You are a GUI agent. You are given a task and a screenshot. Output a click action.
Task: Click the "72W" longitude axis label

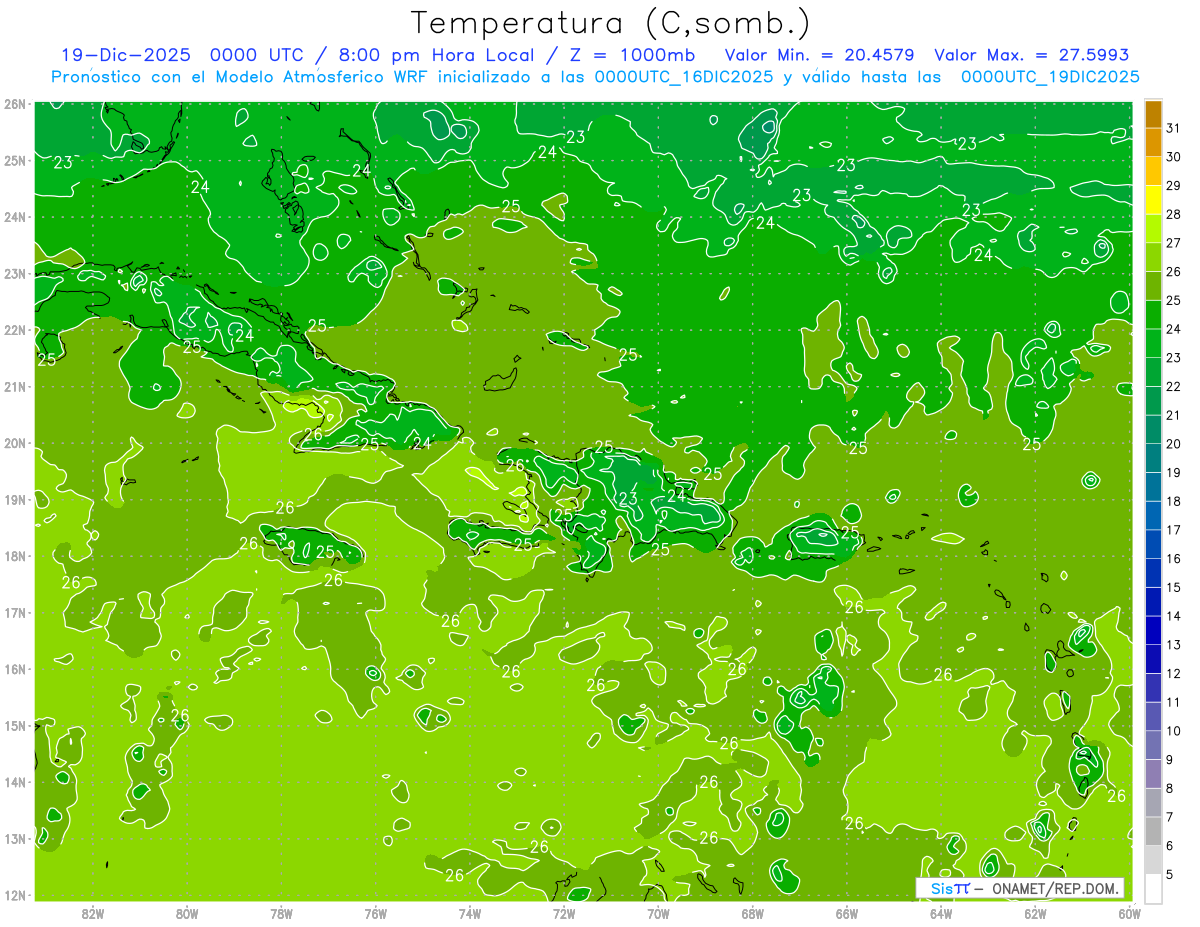[564, 914]
